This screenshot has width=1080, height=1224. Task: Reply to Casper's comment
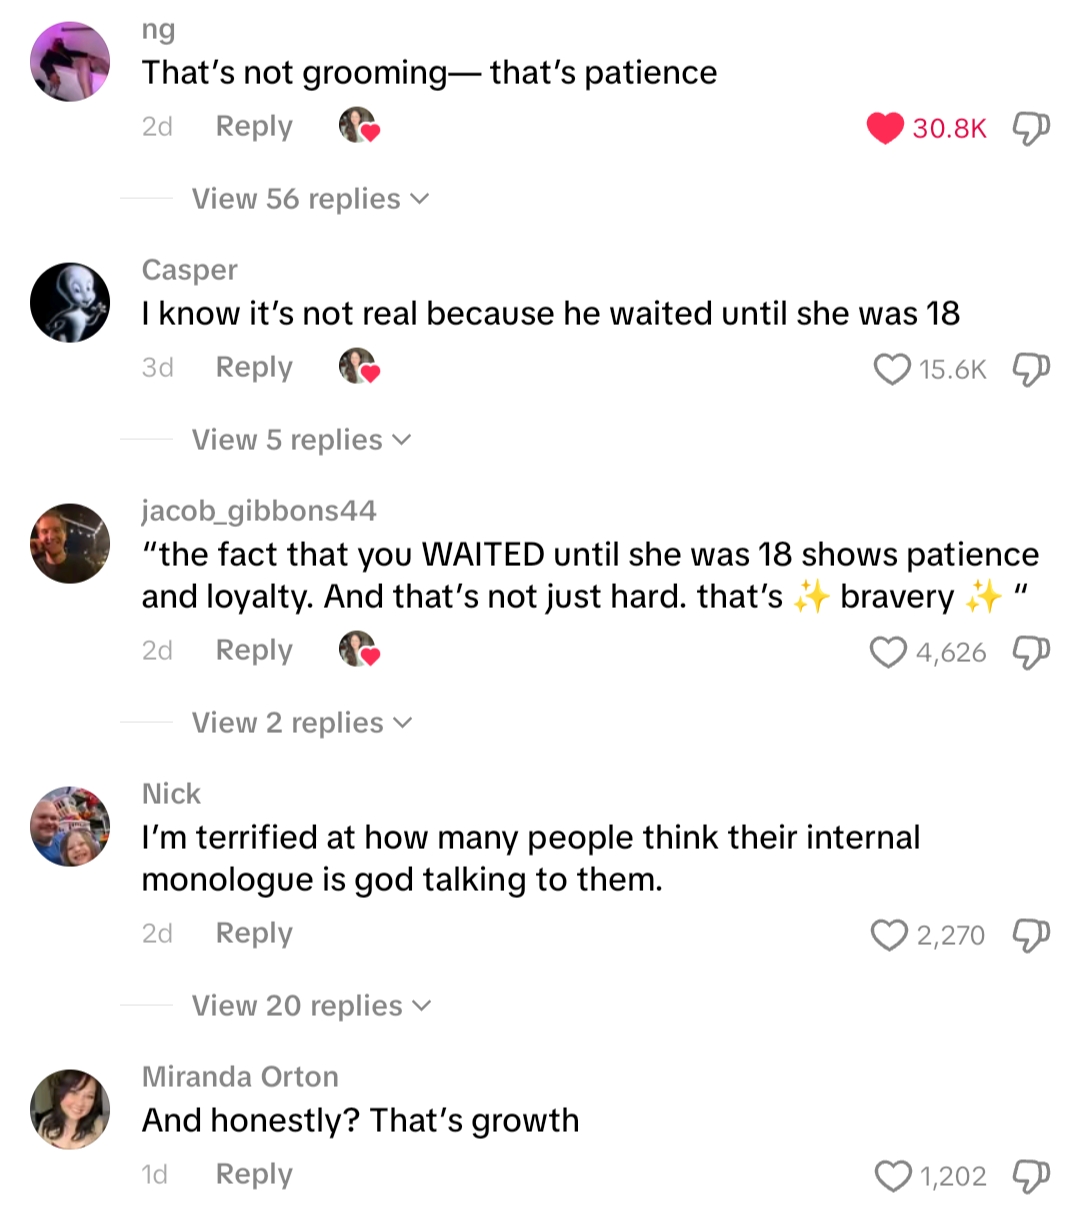(254, 368)
